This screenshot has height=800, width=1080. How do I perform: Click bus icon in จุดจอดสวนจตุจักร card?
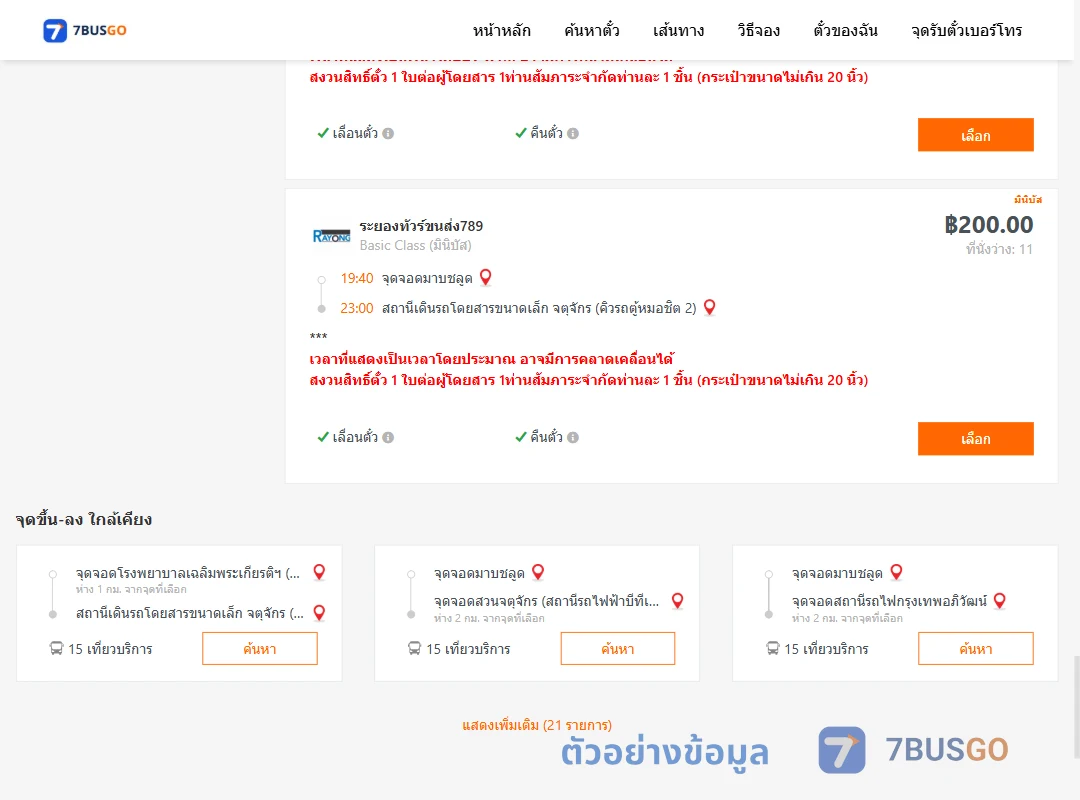[414, 648]
